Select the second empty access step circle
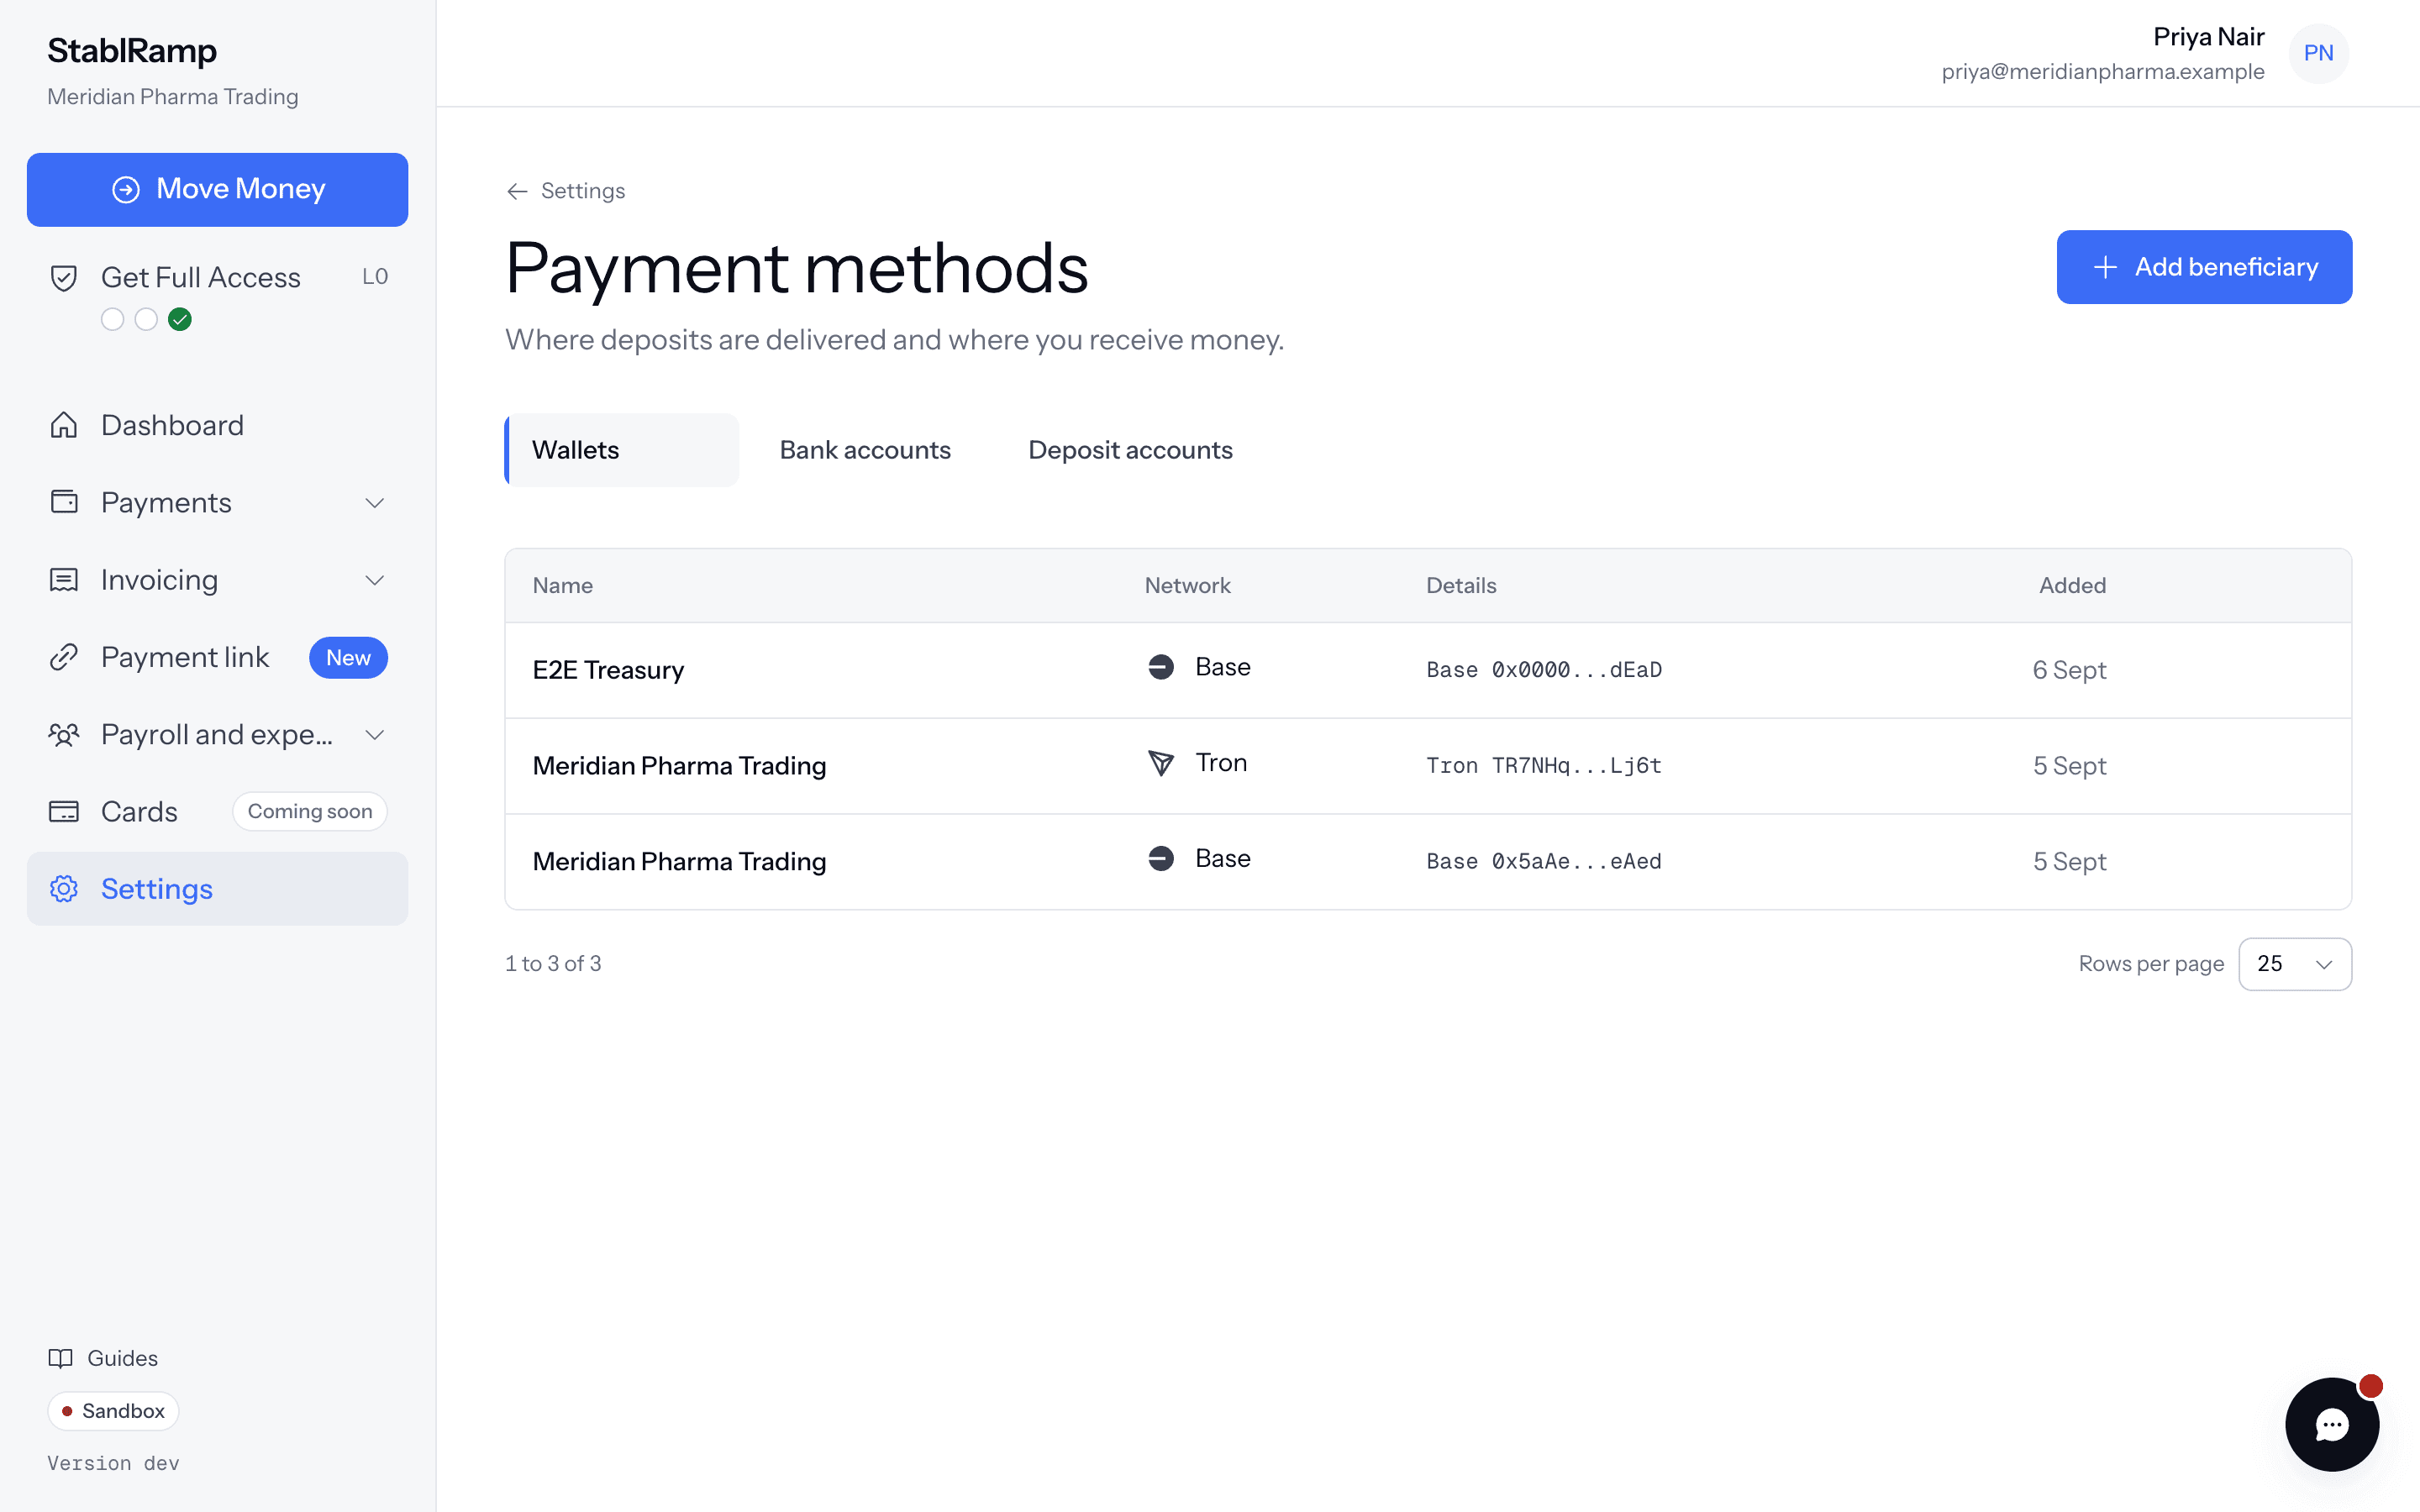Viewport: 2420px width, 1512px height. tap(146, 319)
